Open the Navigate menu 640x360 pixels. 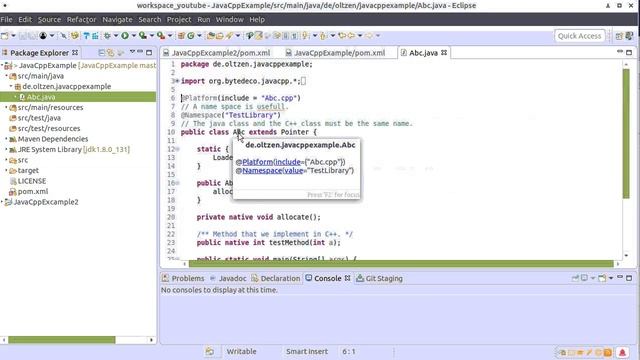click(x=117, y=20)
